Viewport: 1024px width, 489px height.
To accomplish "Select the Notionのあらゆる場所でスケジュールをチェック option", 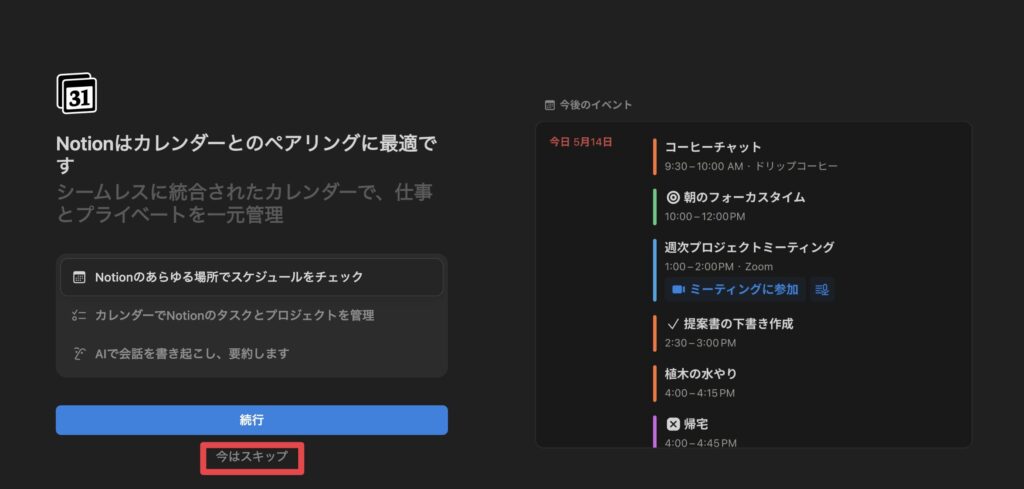I will 251,277.
